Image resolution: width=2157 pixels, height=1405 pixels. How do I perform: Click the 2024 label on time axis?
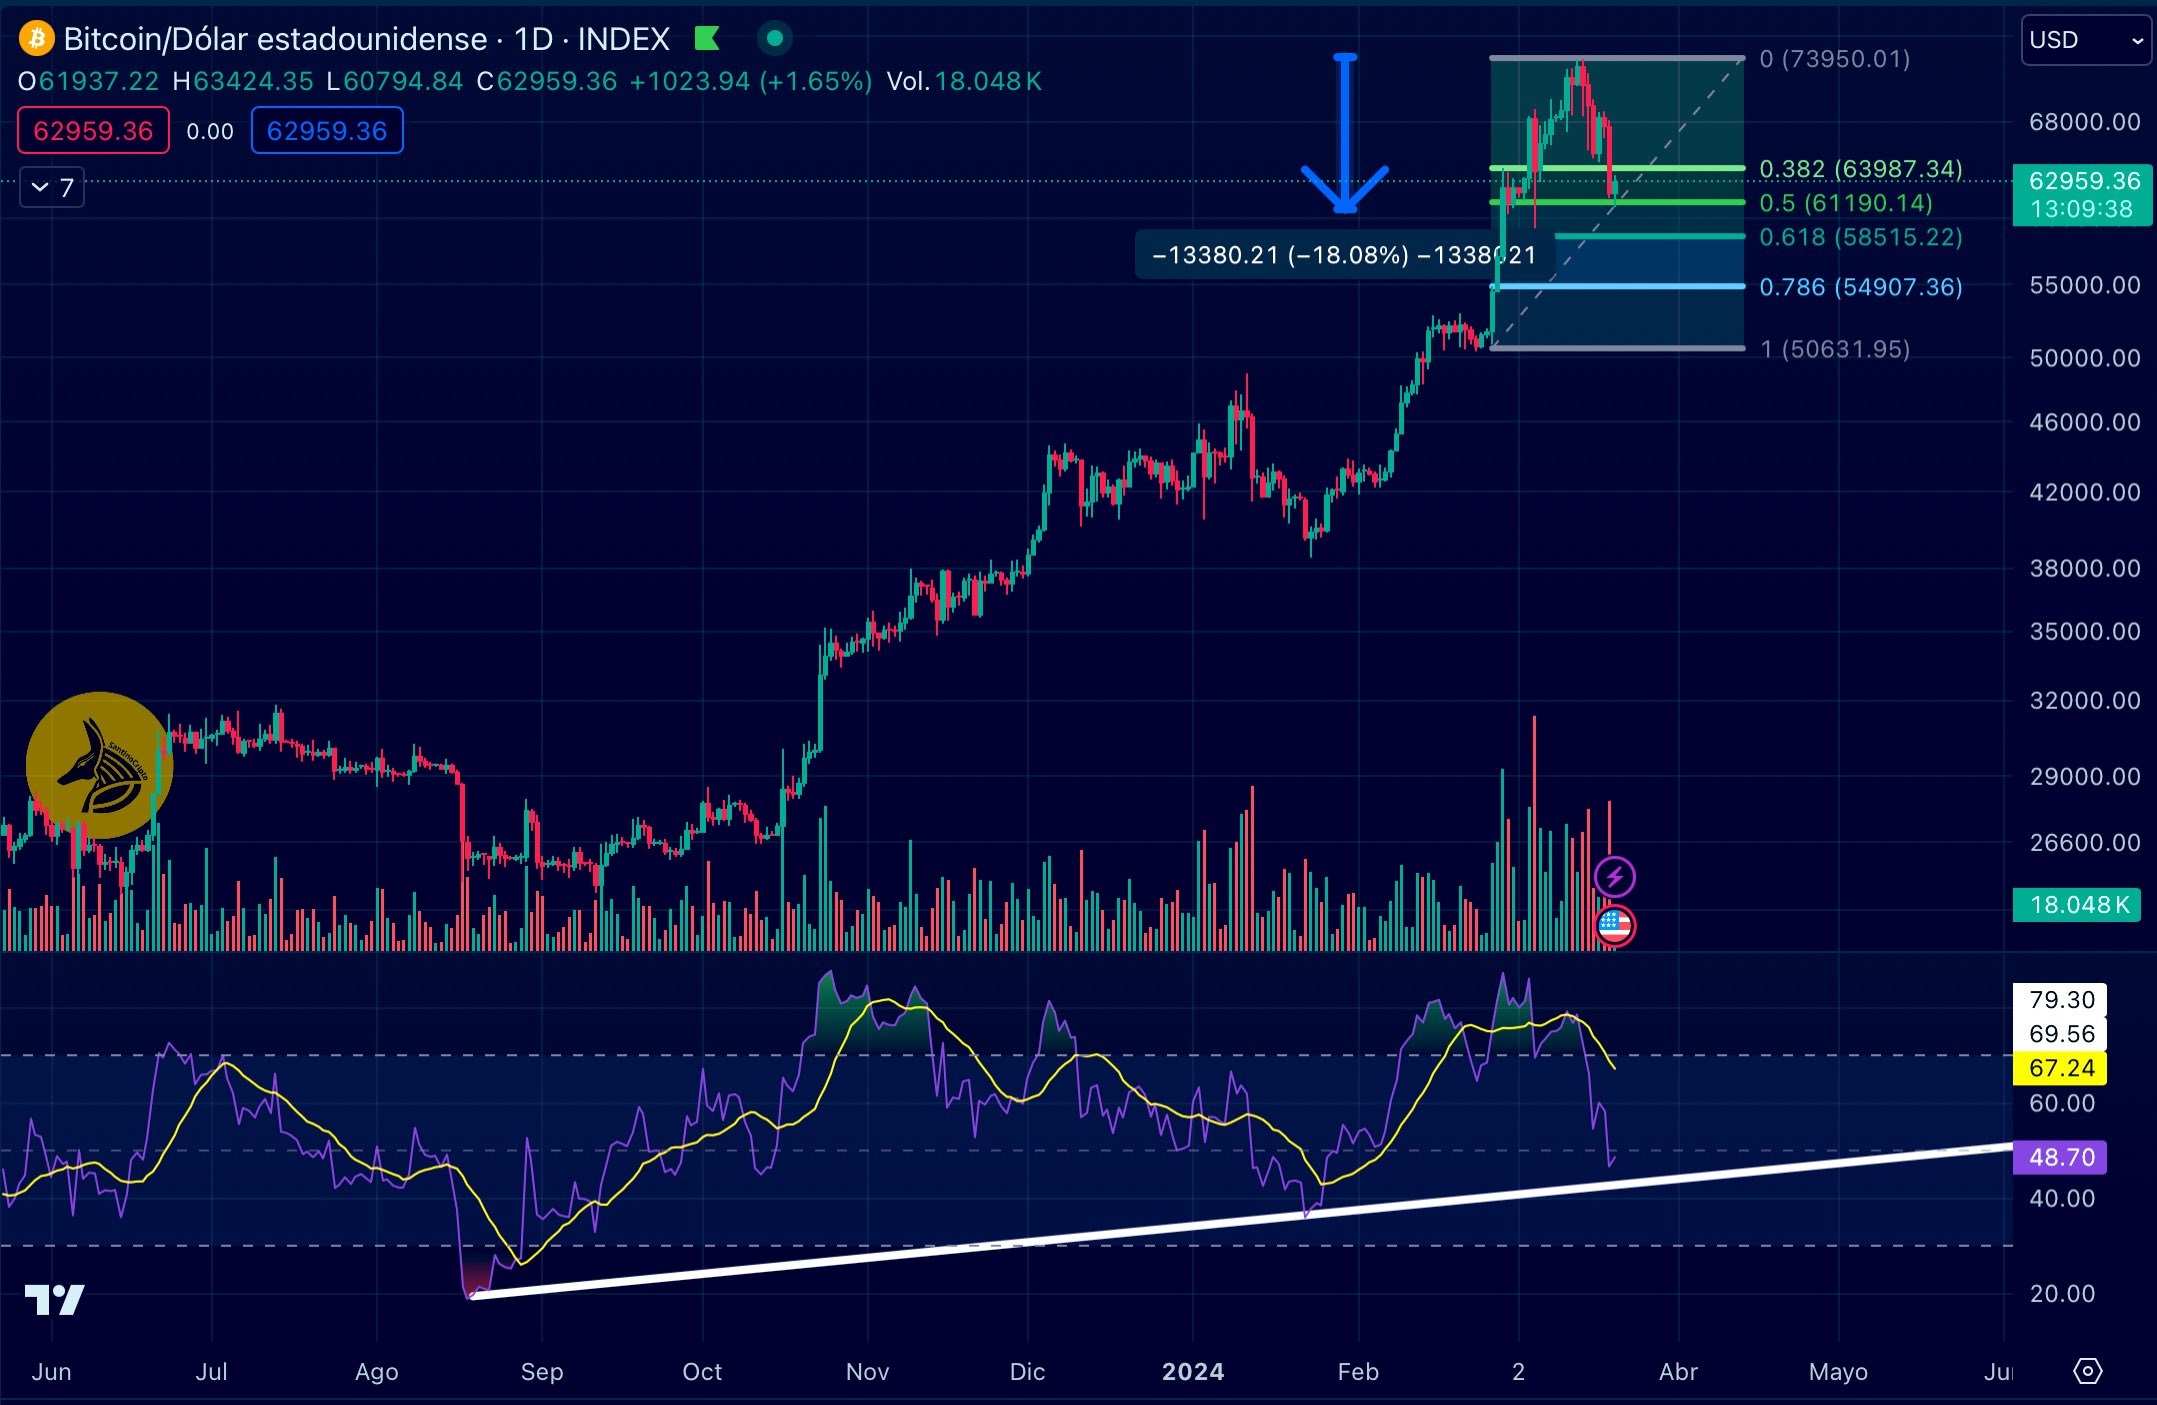coord(1192,1371)
